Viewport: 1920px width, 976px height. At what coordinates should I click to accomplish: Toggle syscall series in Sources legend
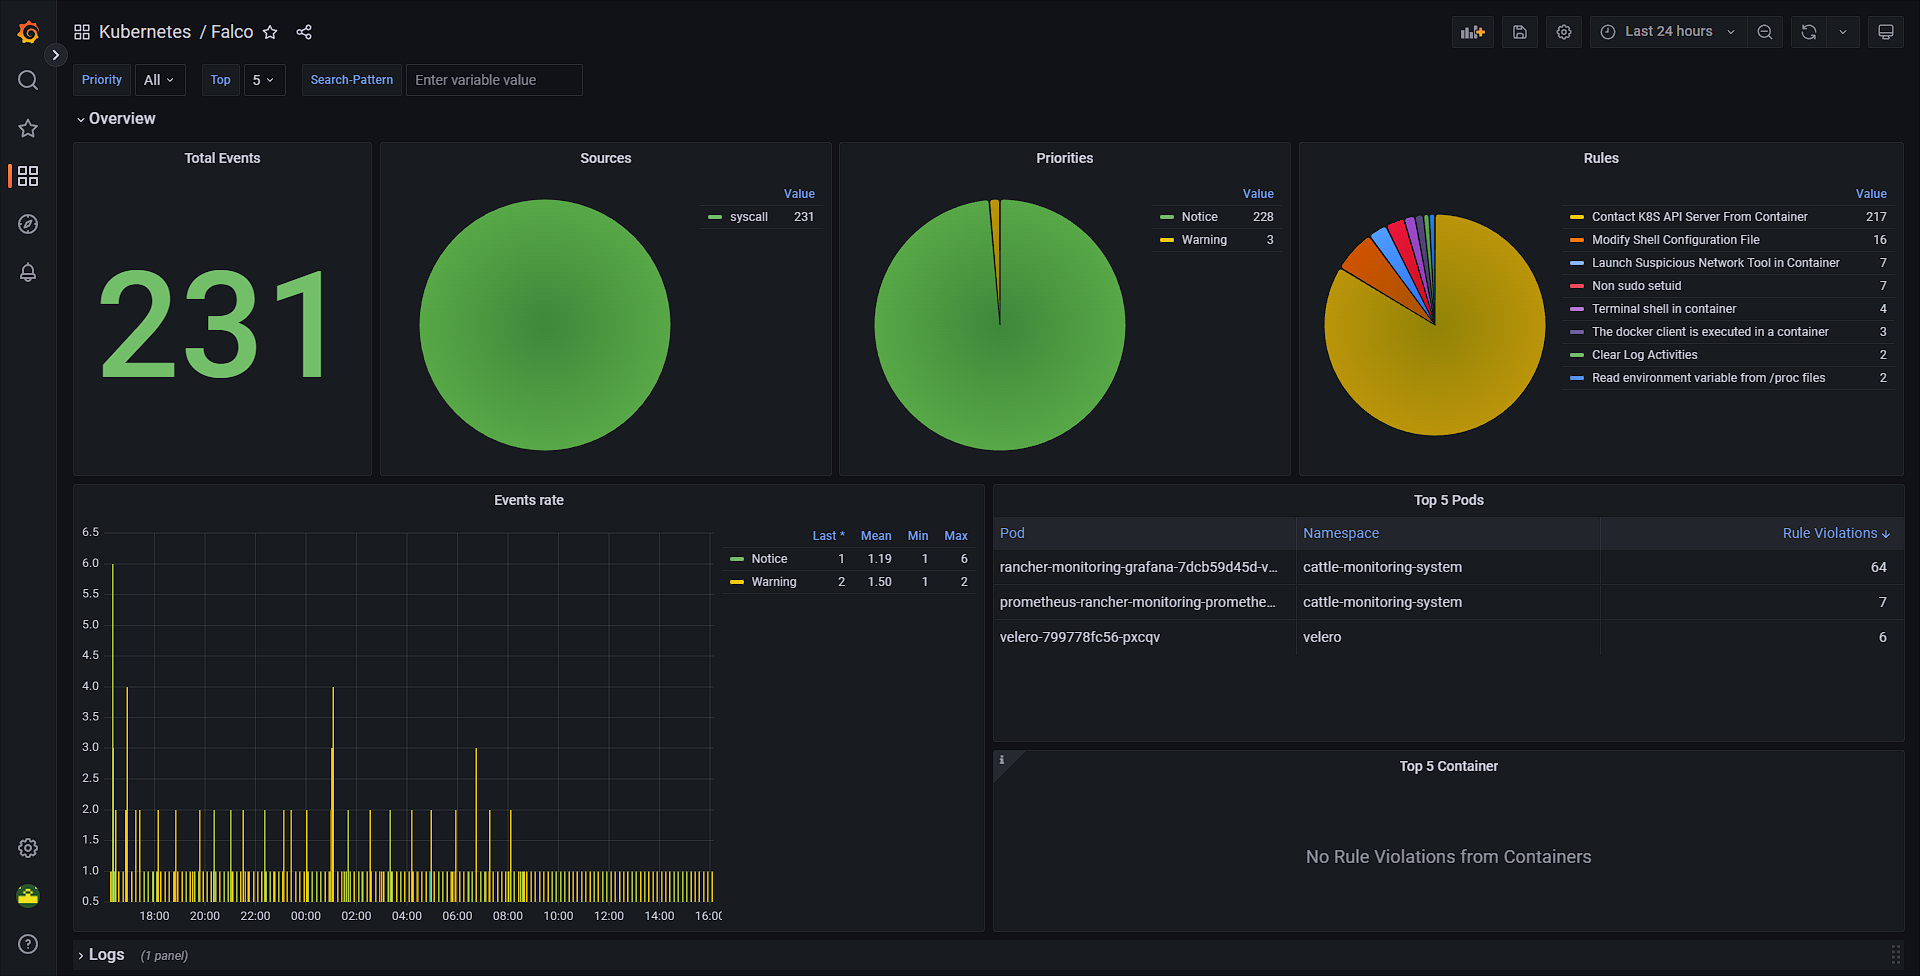[749, 217]
